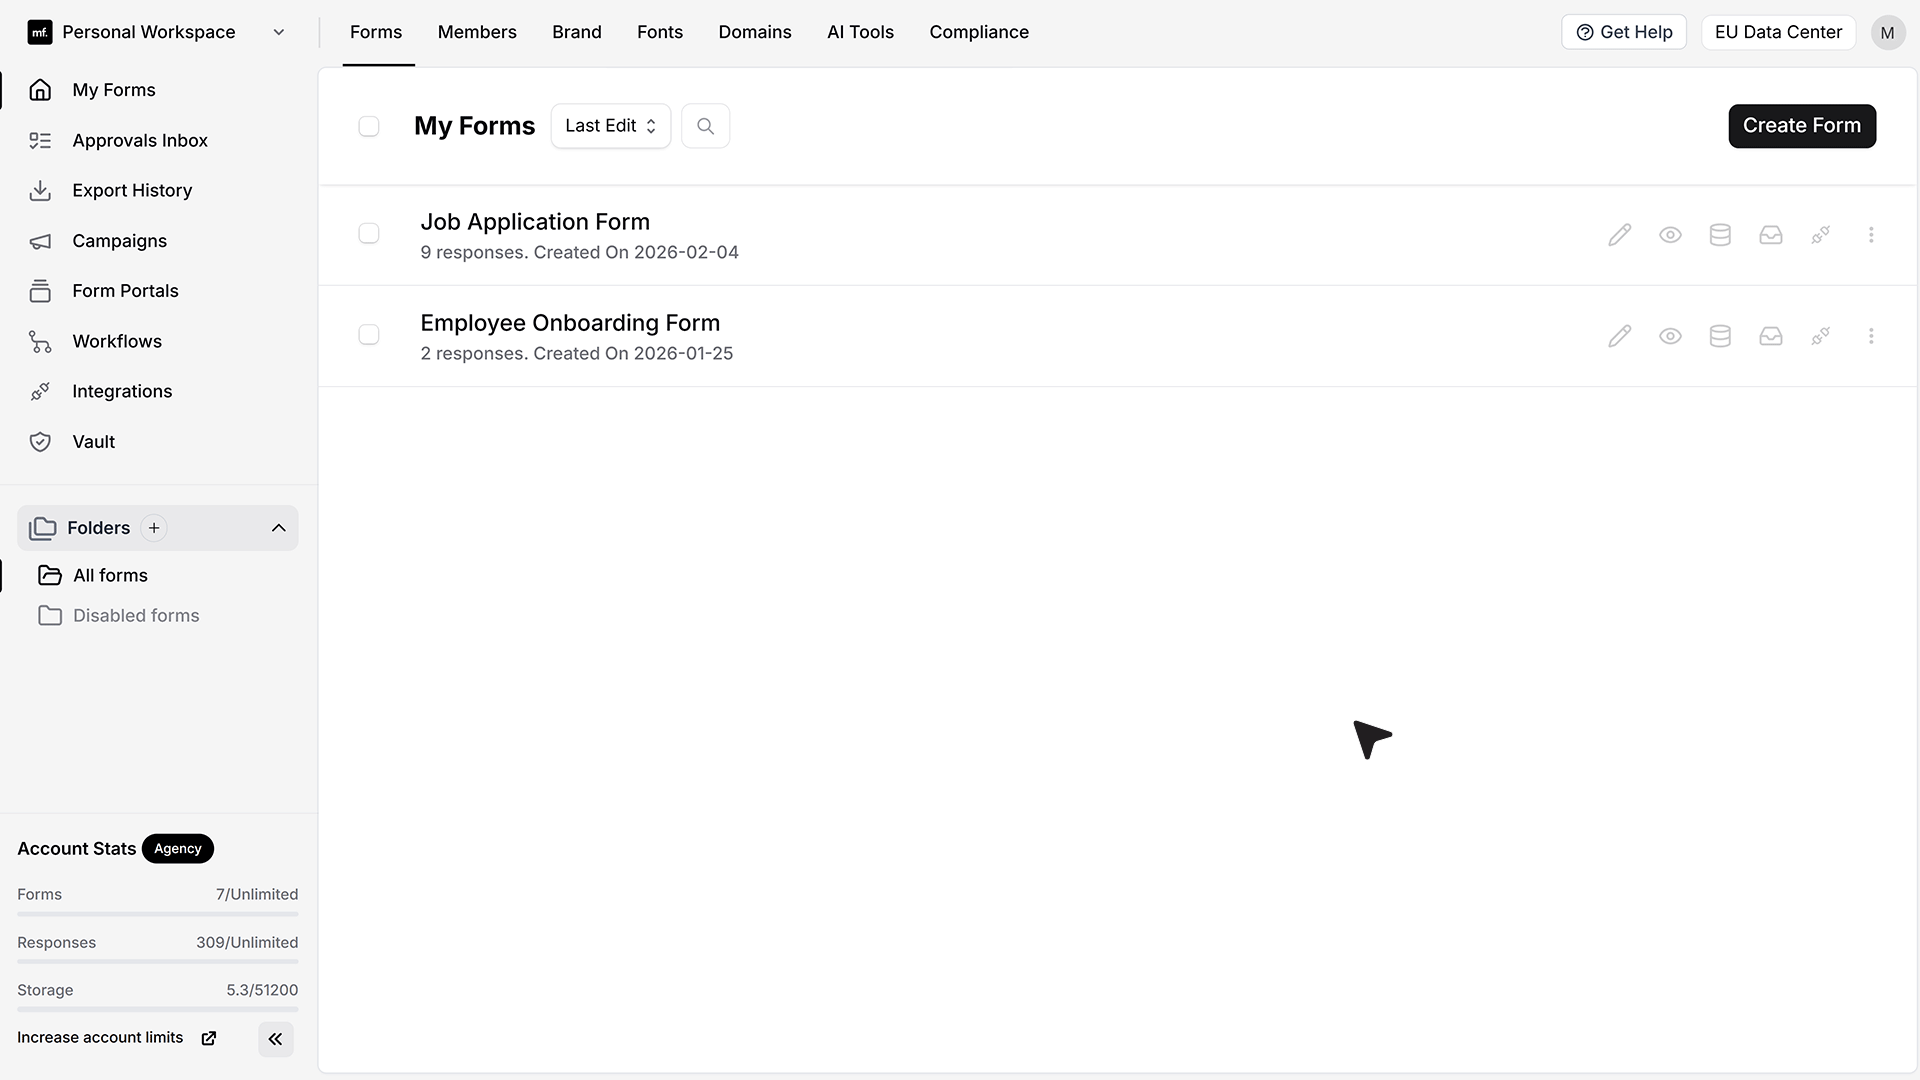Add a new folder with plus icon
1920x1080 pixels.
click(x=154, y=528)
